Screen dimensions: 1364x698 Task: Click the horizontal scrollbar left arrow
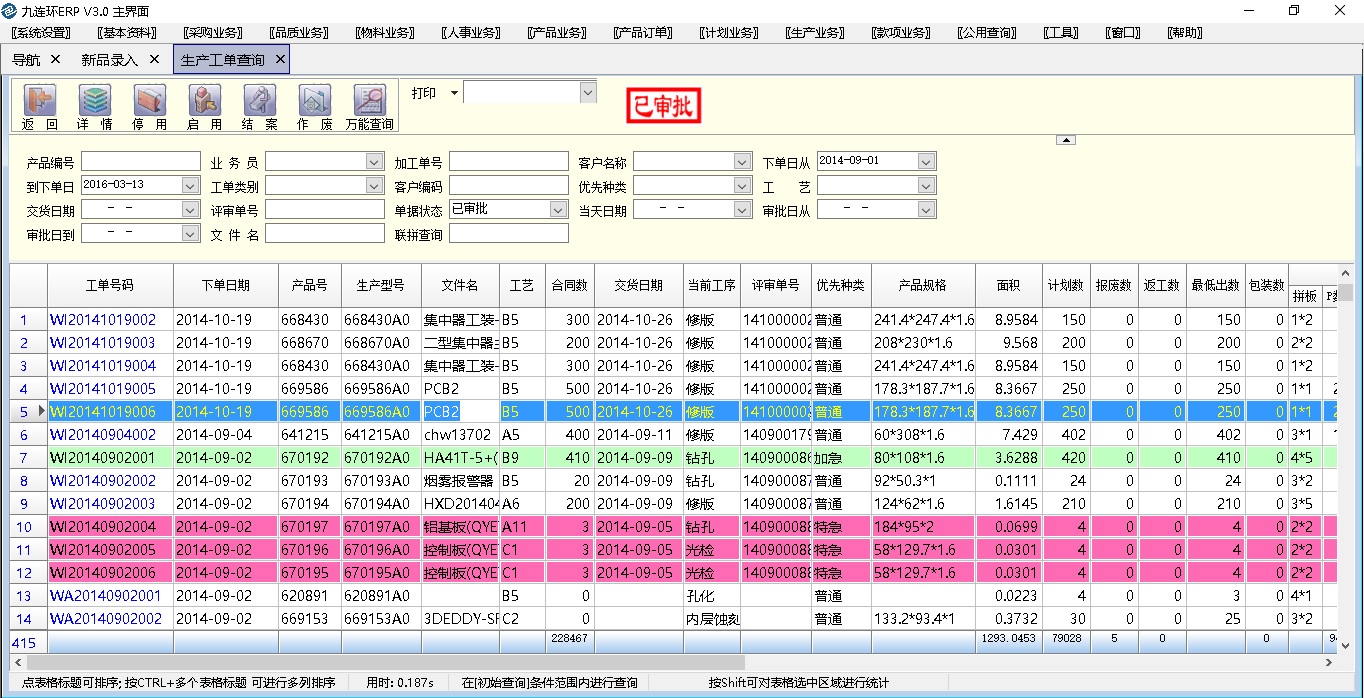coord(17,662)
